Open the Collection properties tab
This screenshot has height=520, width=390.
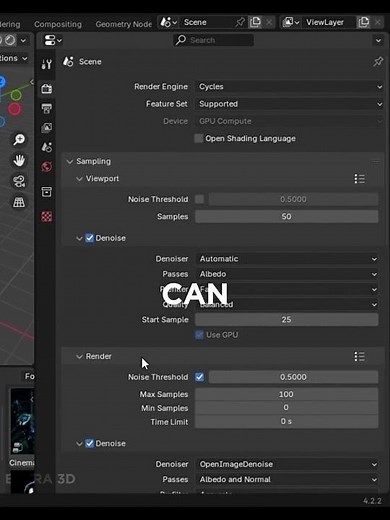click(46, 192)
